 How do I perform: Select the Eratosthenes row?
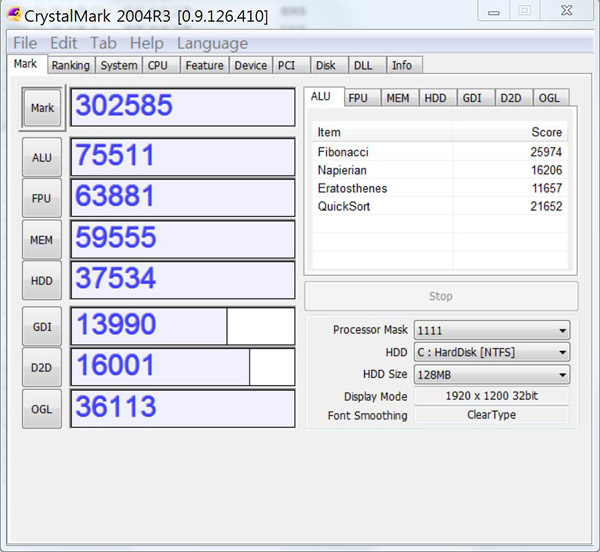pos(440,188)
